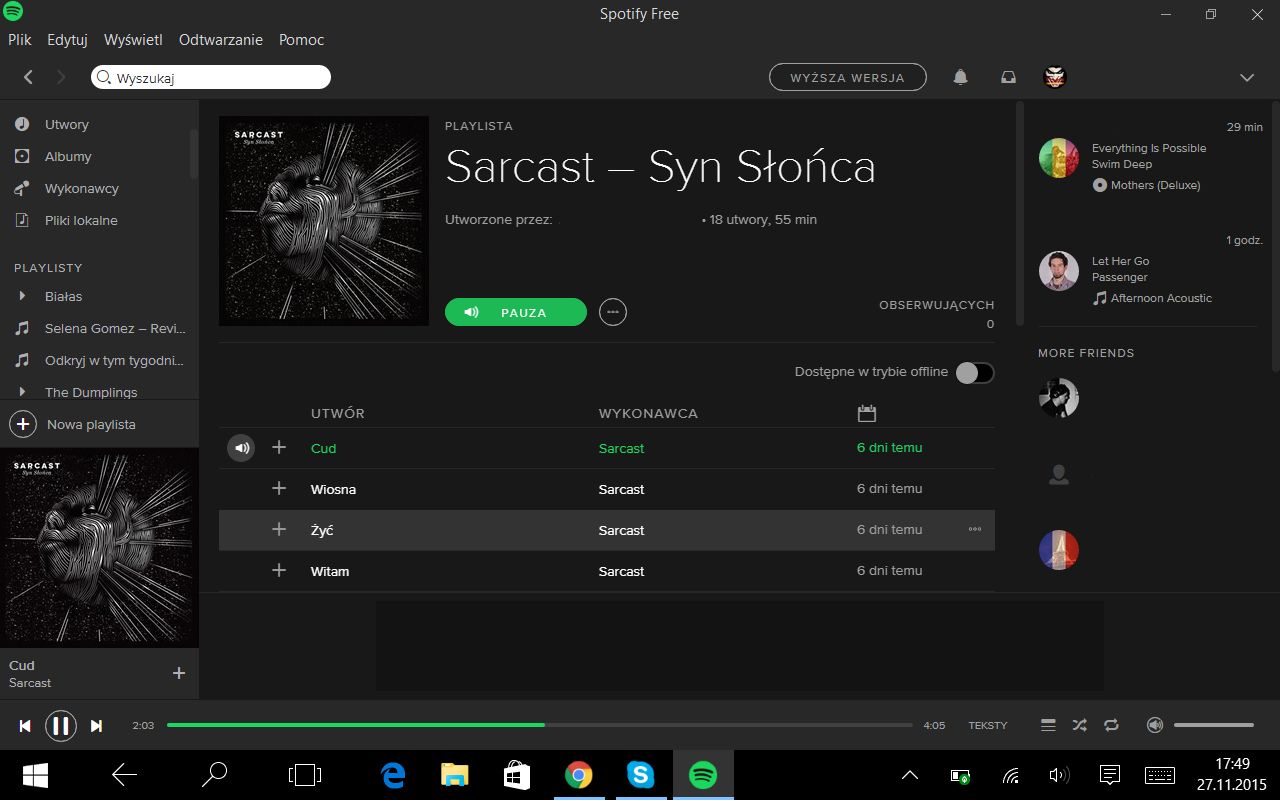Open the notifications bell

pyautogui.click(x=960, y=77)
